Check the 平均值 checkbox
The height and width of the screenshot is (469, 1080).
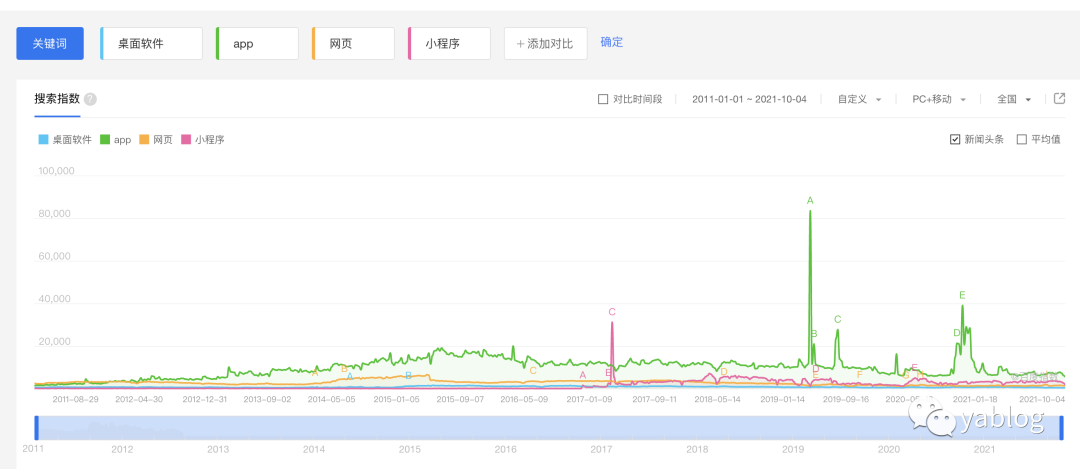click(1021, 139)
